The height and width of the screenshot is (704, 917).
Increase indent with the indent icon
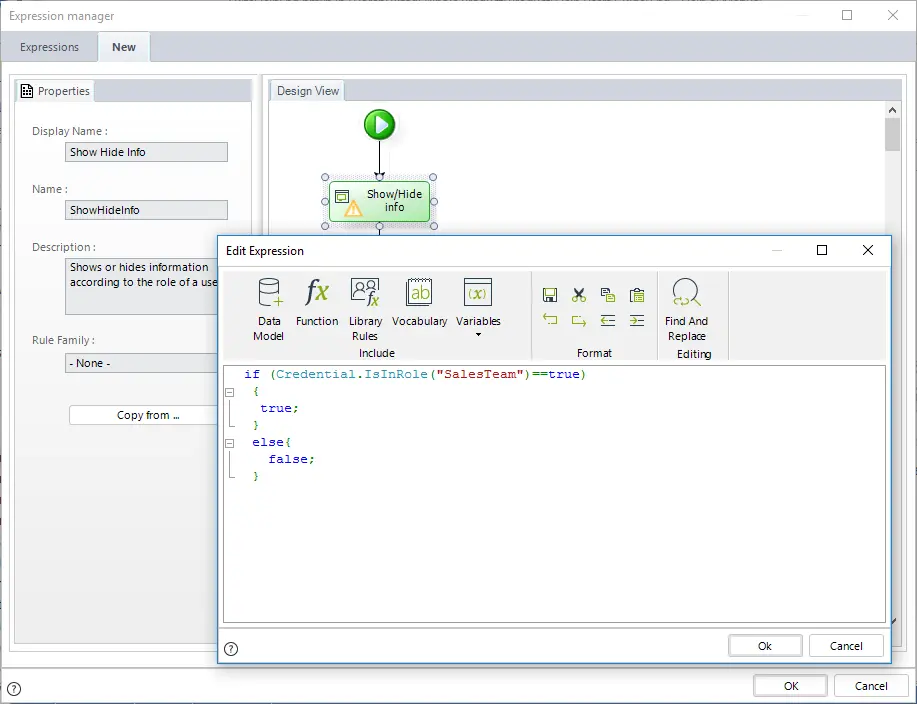click(x=637, y=320)
